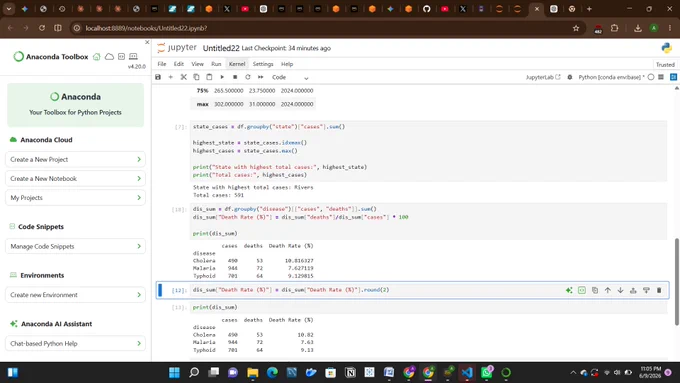Open the Edit menu
This screenshot has width=680, height=383.
pyautogui.click(x=179, y=64)
